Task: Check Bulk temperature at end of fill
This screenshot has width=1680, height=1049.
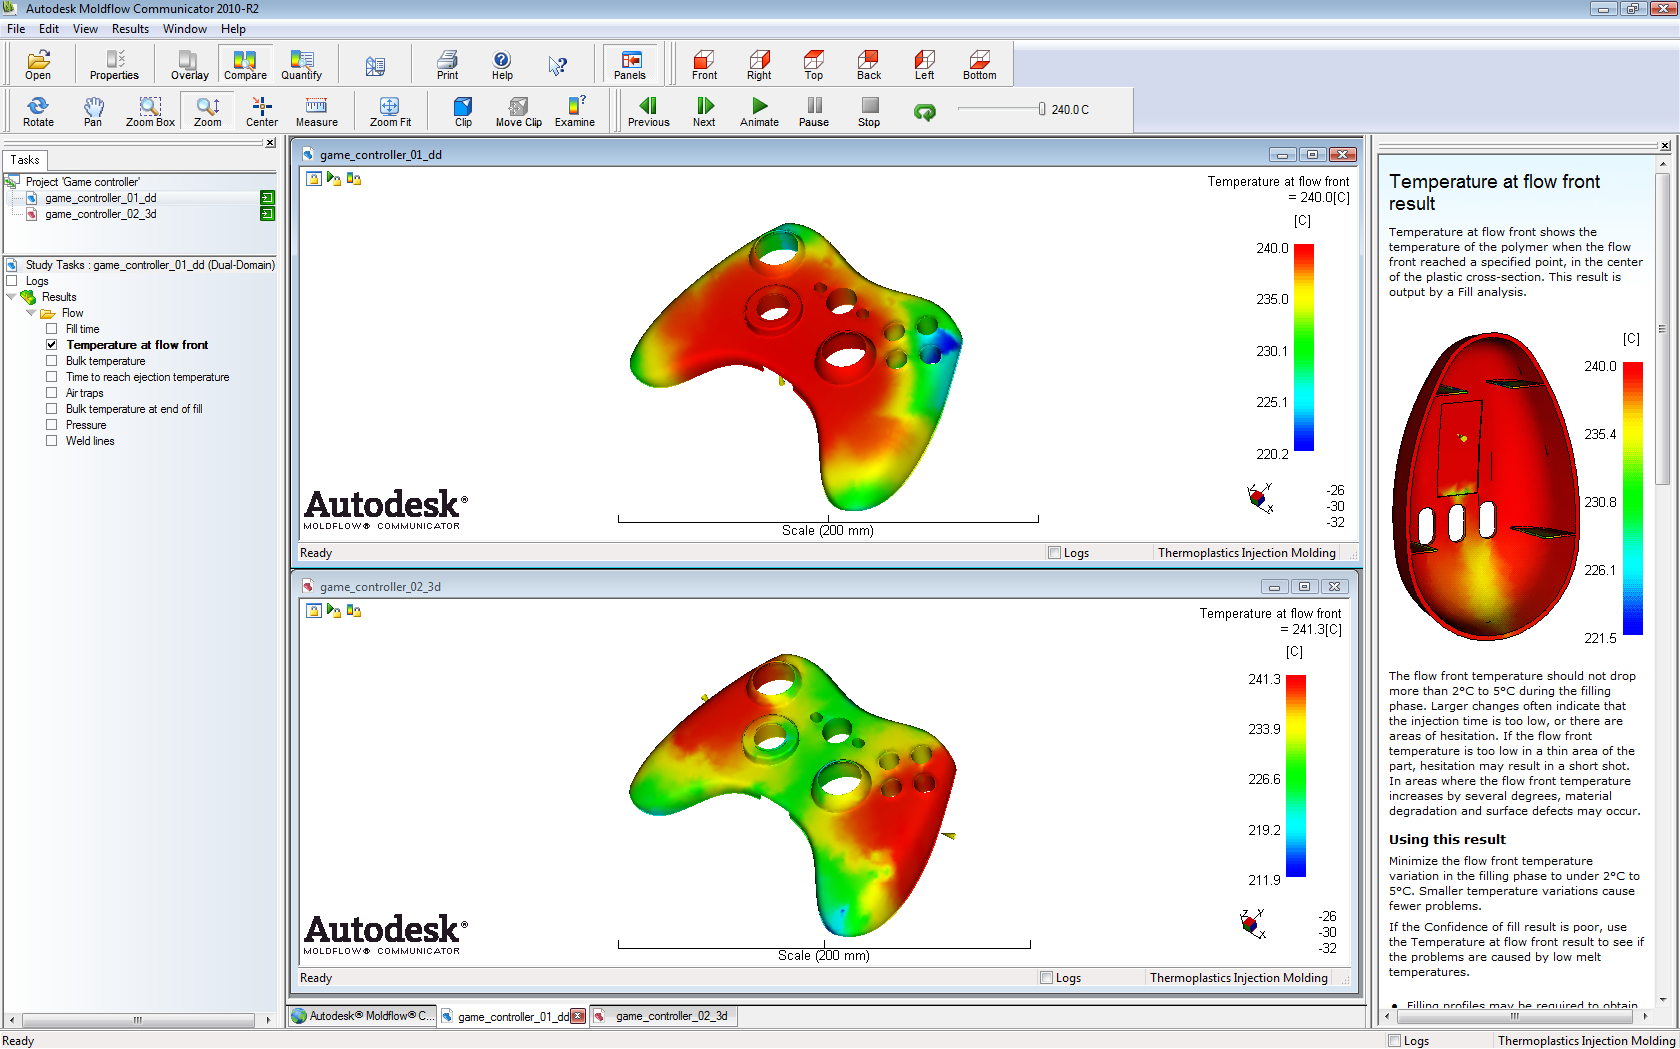Action: tap(51, 409)
